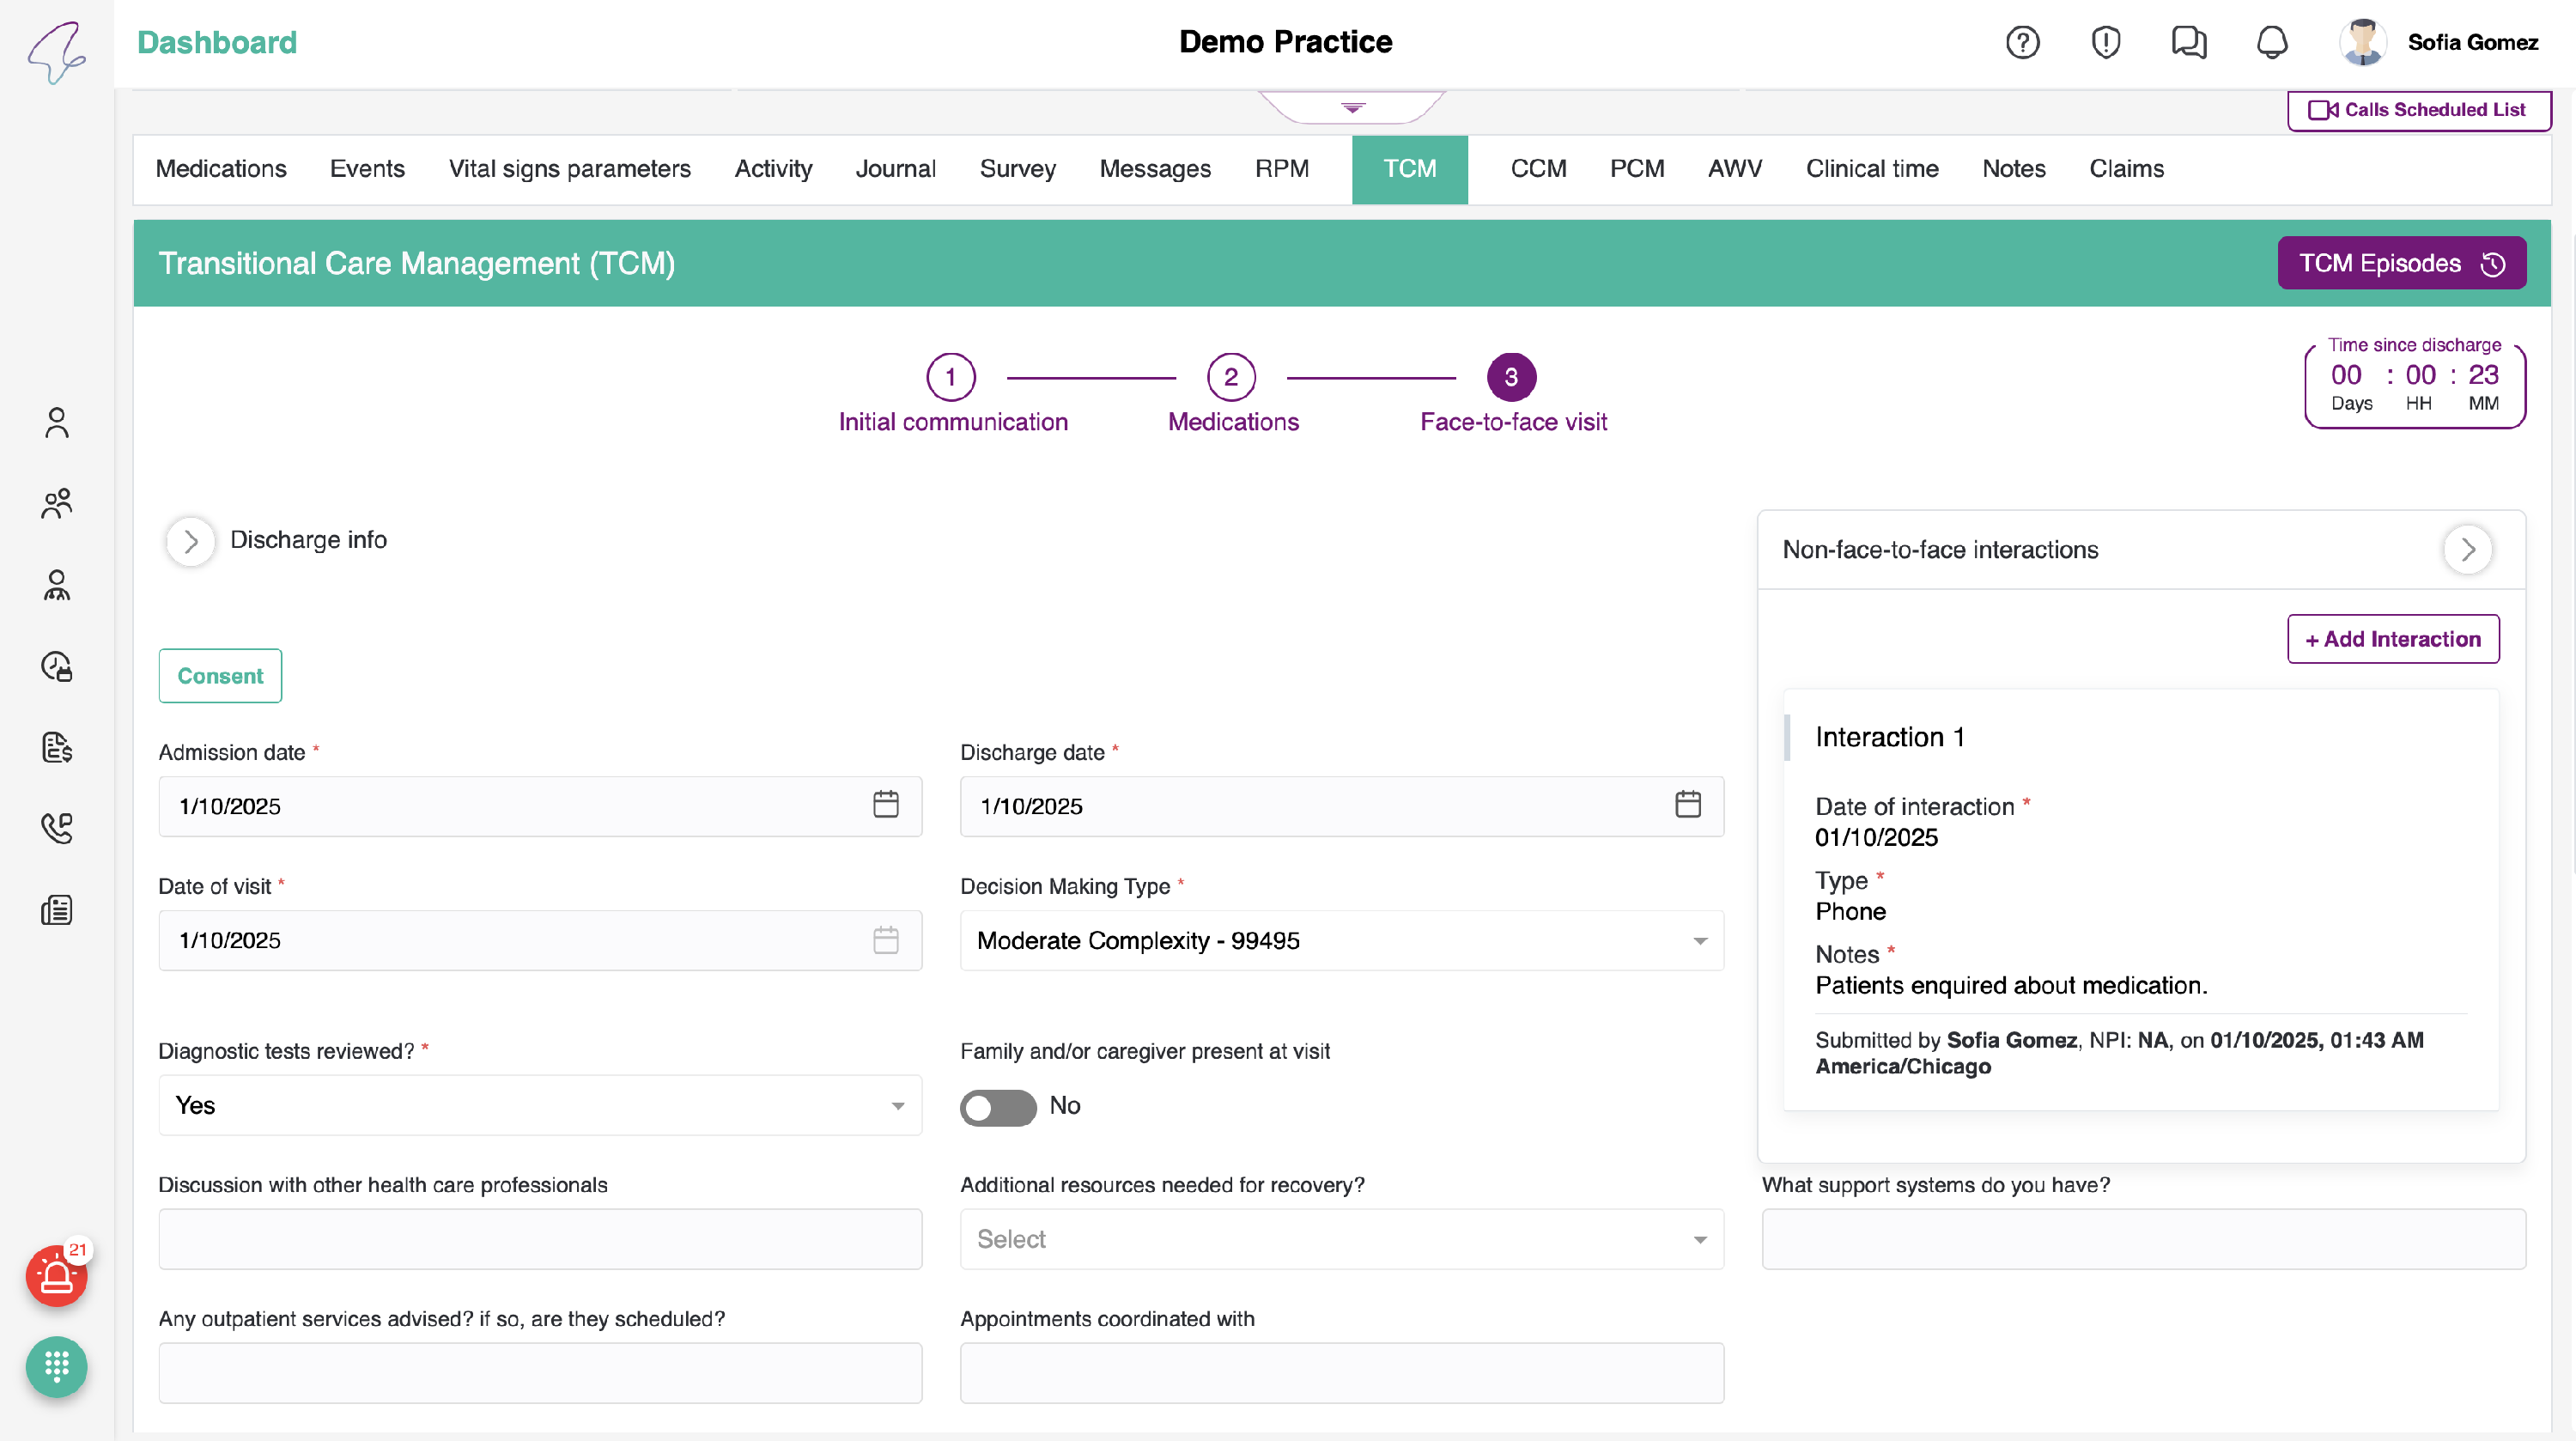Image resolution: width=2576 pixels, height=1441 pixels.
Task: Click the help question mark icon
Action: pyautogui.click(x=2022, y=42)
